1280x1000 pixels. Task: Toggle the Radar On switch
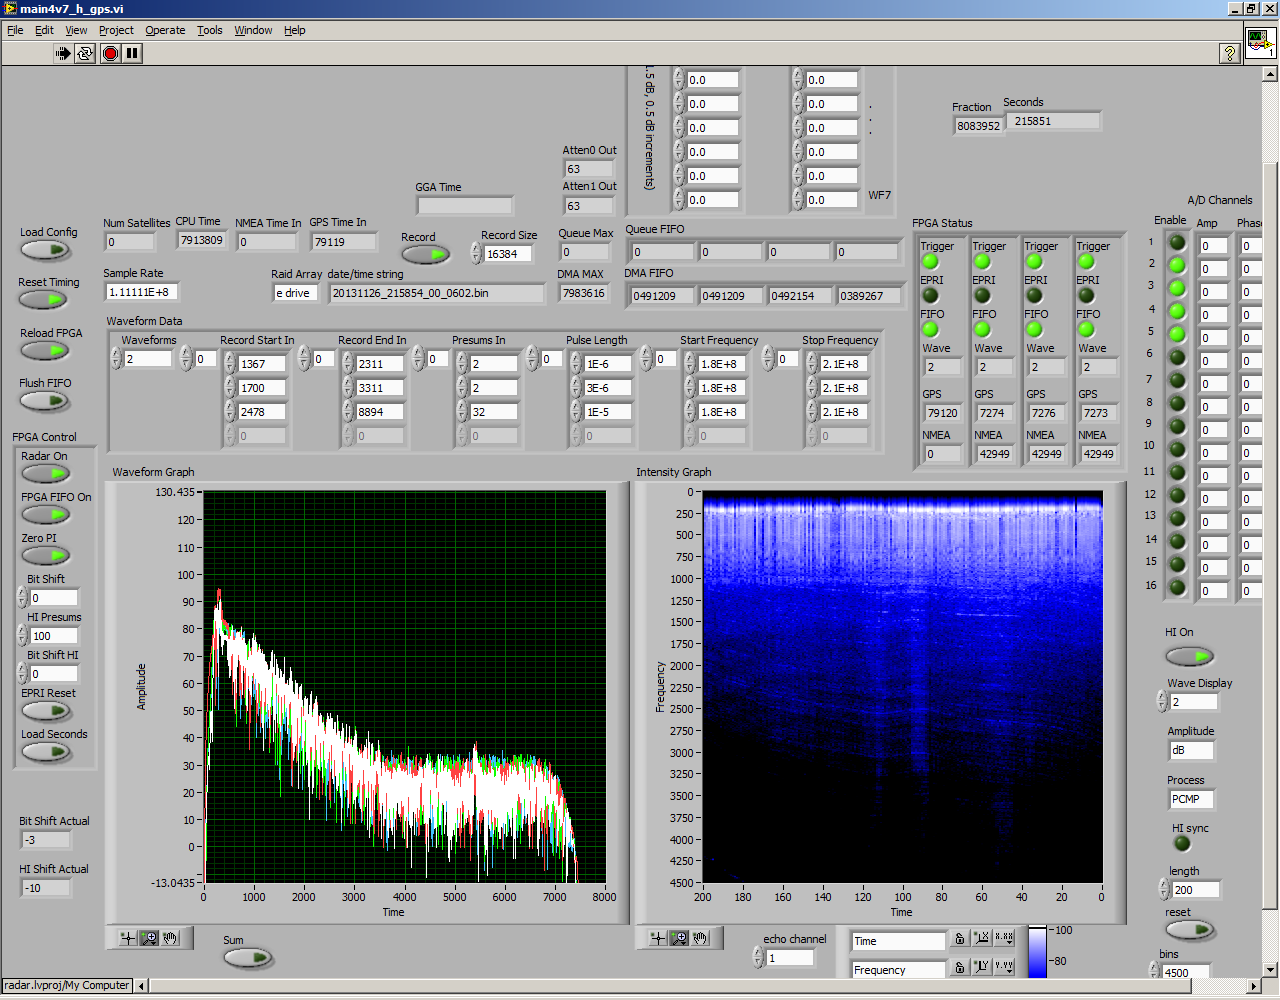tap(46, 474)
